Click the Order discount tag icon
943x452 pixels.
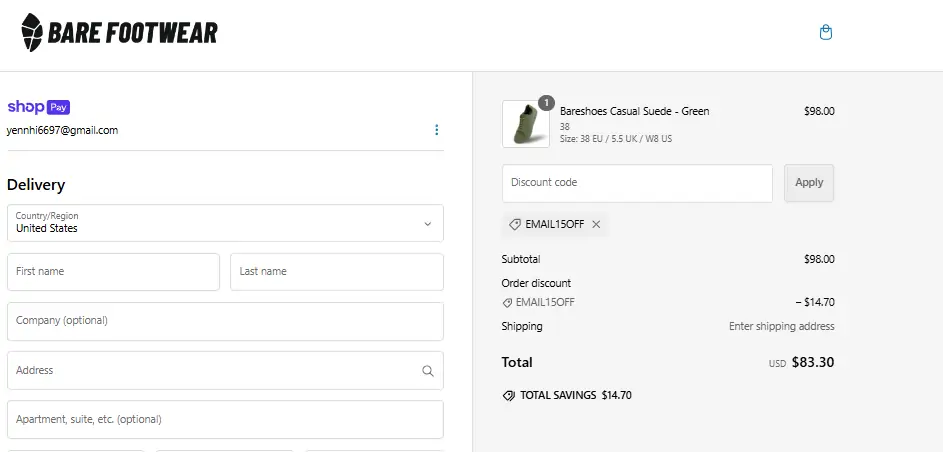click(507, 303)
